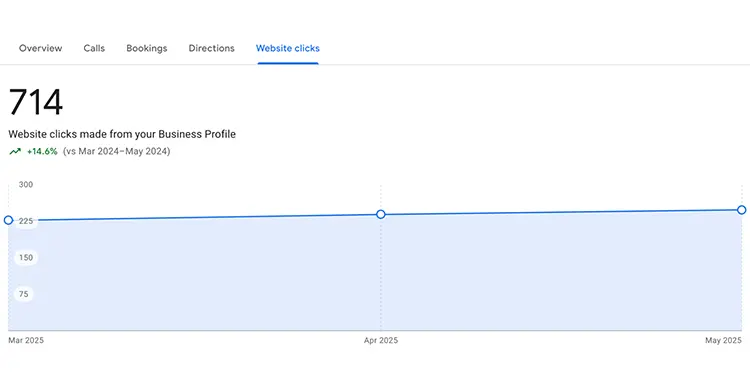The width and height of the screenshot is (750, 375).
Task: Click the 'May 2025' x-axis label
Action: click(x=723, y=341)
